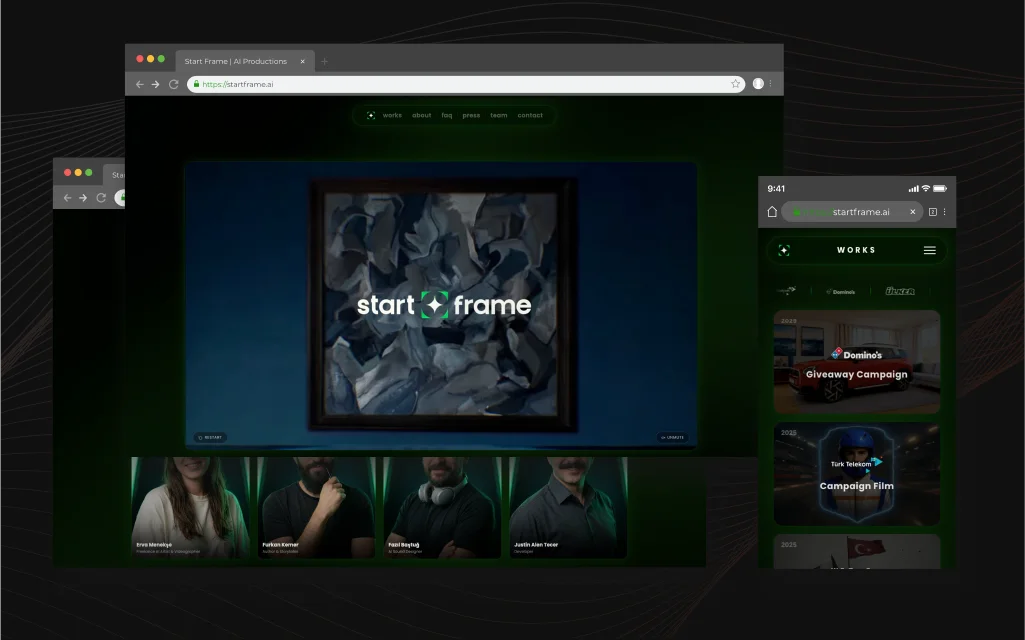The height and width of the screenshot is (640, 1025).
Task: Tap the home icon in the mobile browser
Action: [x=772, y=212]
